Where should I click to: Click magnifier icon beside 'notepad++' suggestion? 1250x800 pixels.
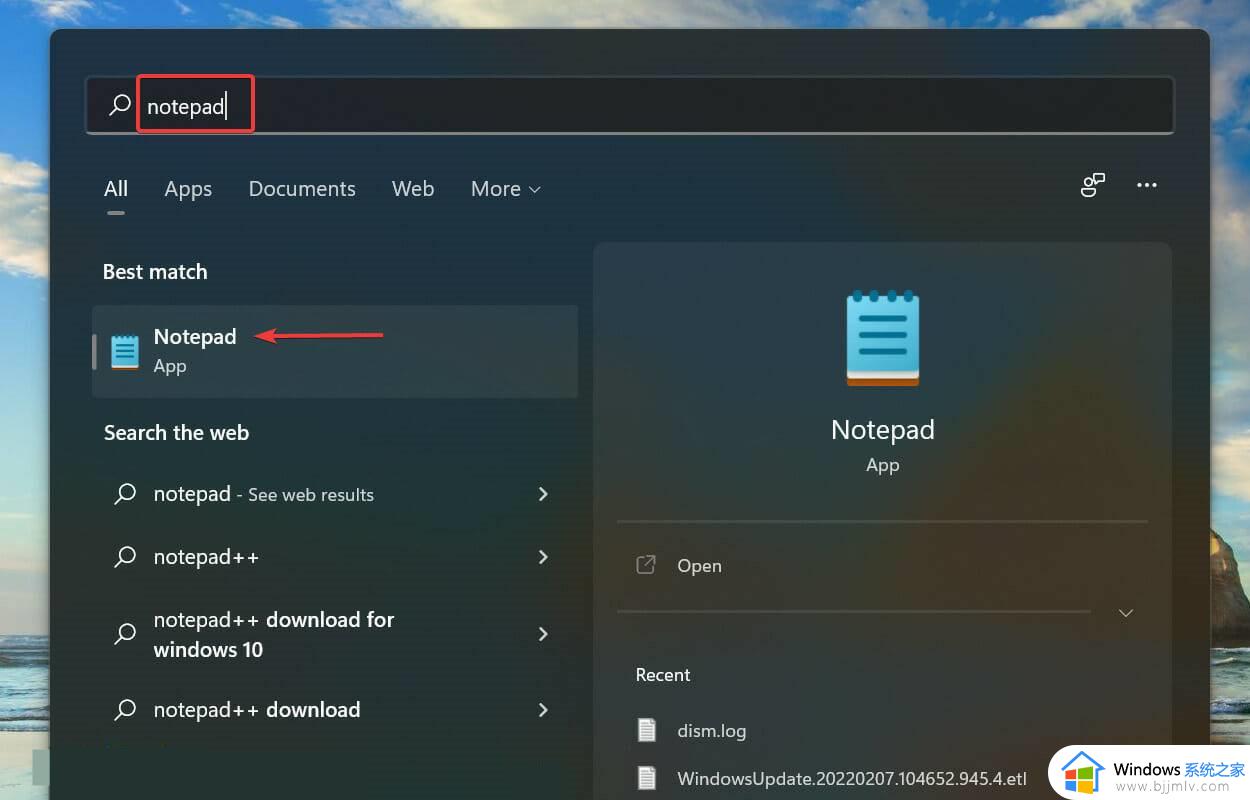(x=125, y=557)
